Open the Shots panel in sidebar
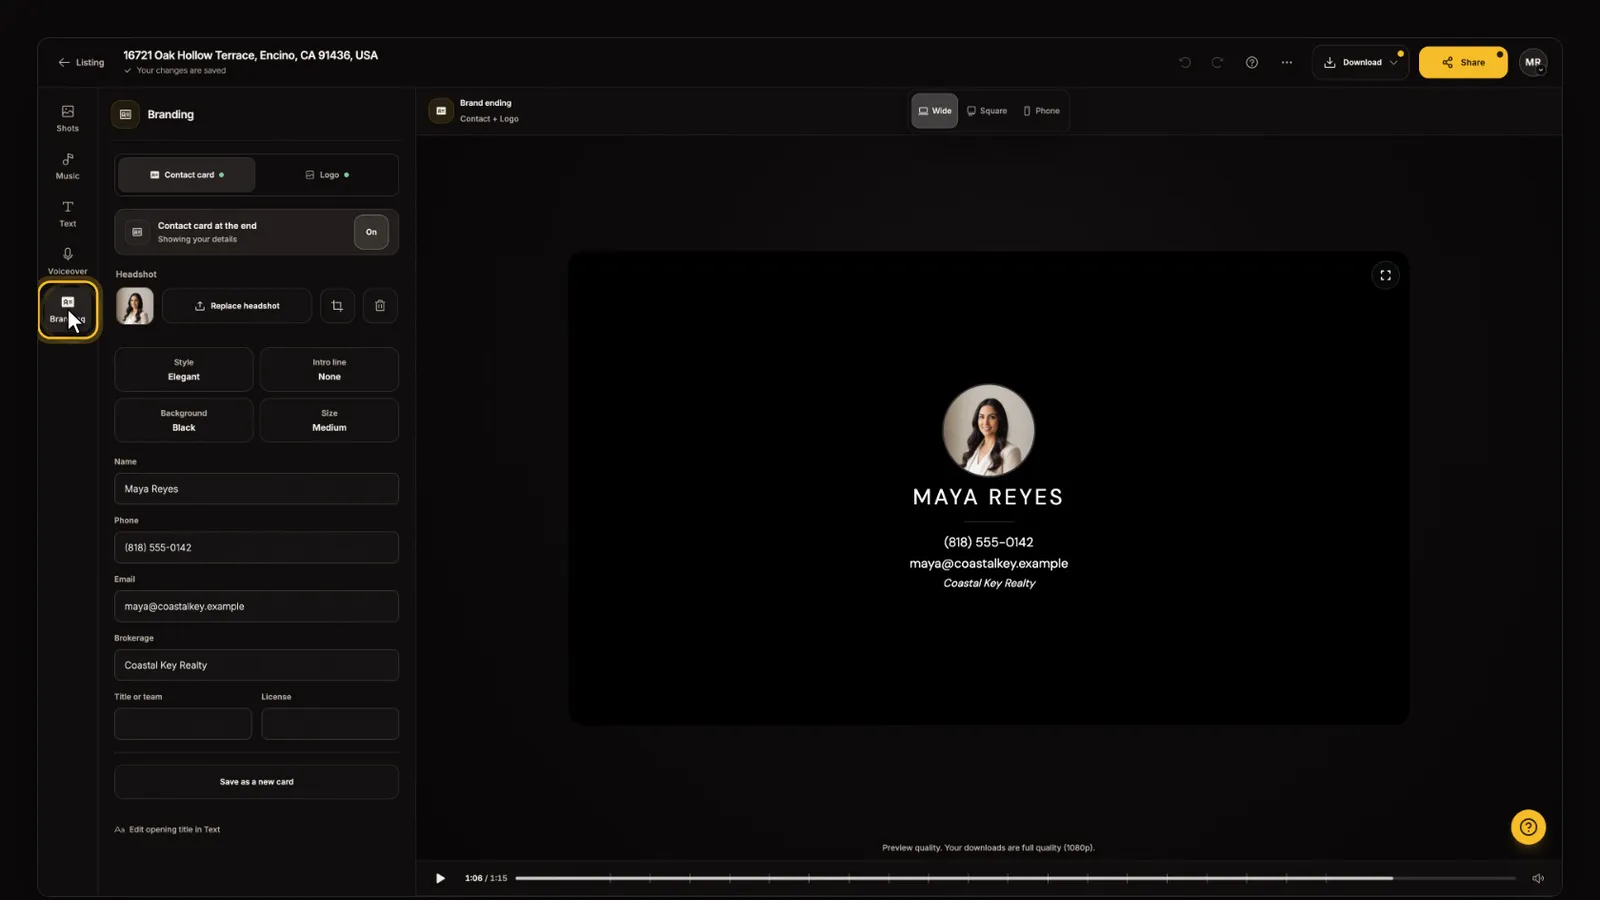 click(67, 118)
